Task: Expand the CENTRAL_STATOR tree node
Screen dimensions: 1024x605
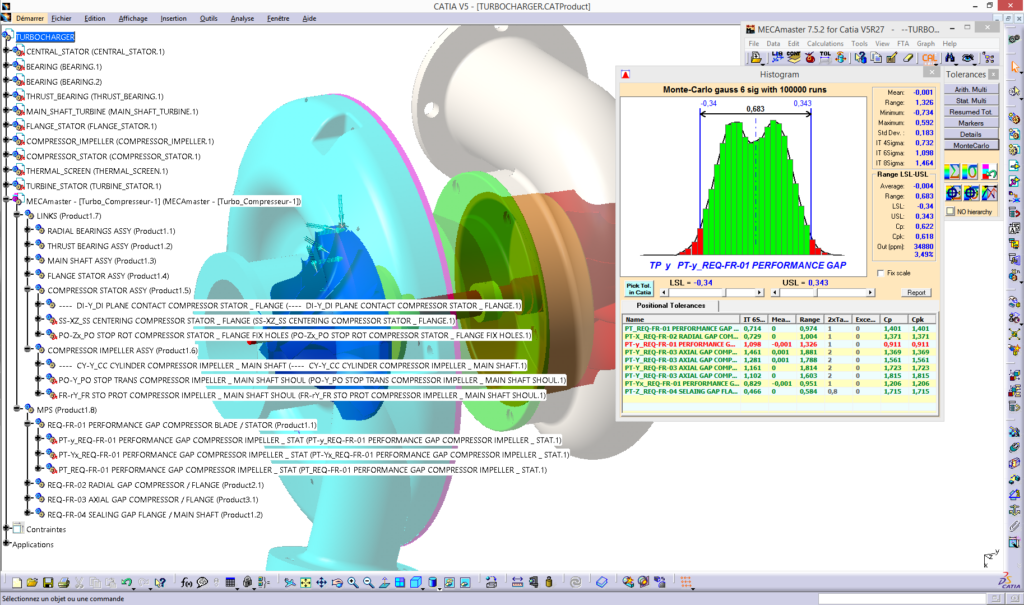Action: pyautogui.click(x=7, y=51)
